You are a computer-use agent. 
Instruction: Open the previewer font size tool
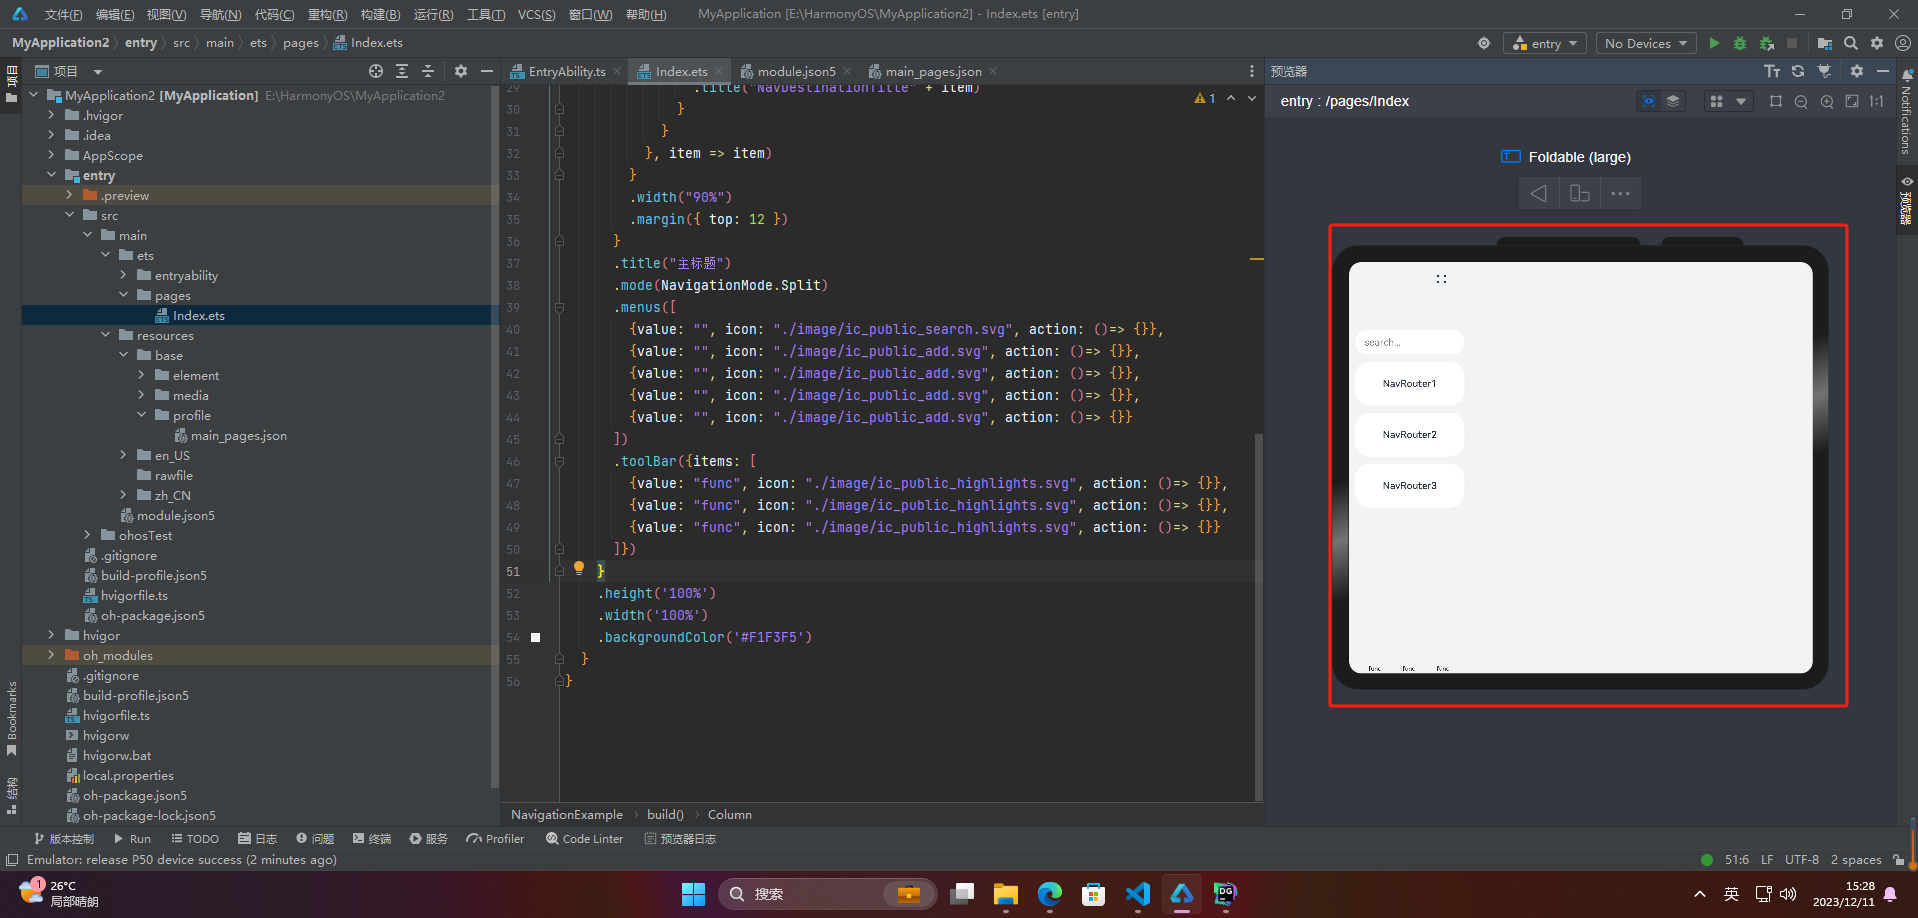click(x=1772, y=71)
